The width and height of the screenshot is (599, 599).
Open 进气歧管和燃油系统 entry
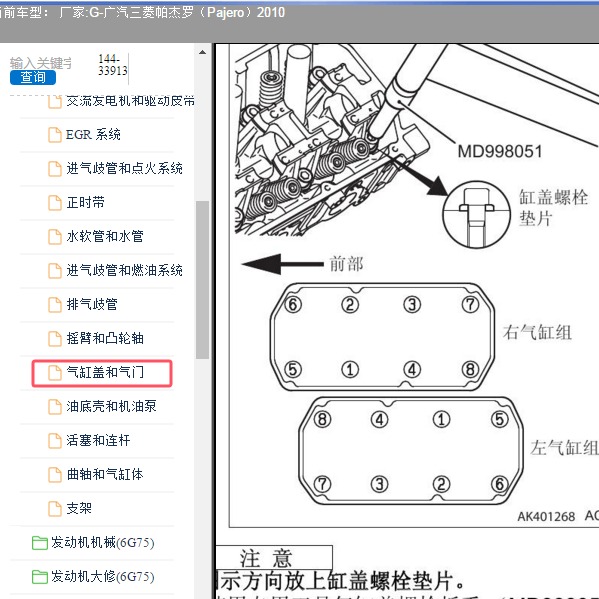(x=124, y=270)
